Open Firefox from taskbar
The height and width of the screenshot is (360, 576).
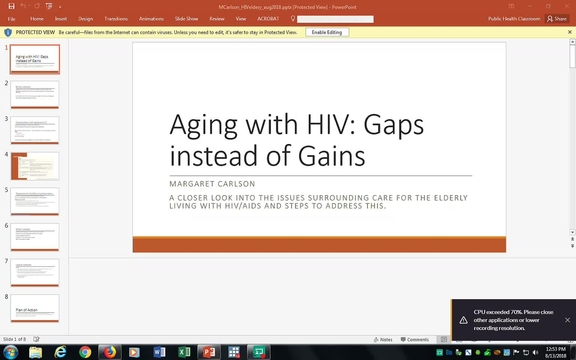click(109, 352)
